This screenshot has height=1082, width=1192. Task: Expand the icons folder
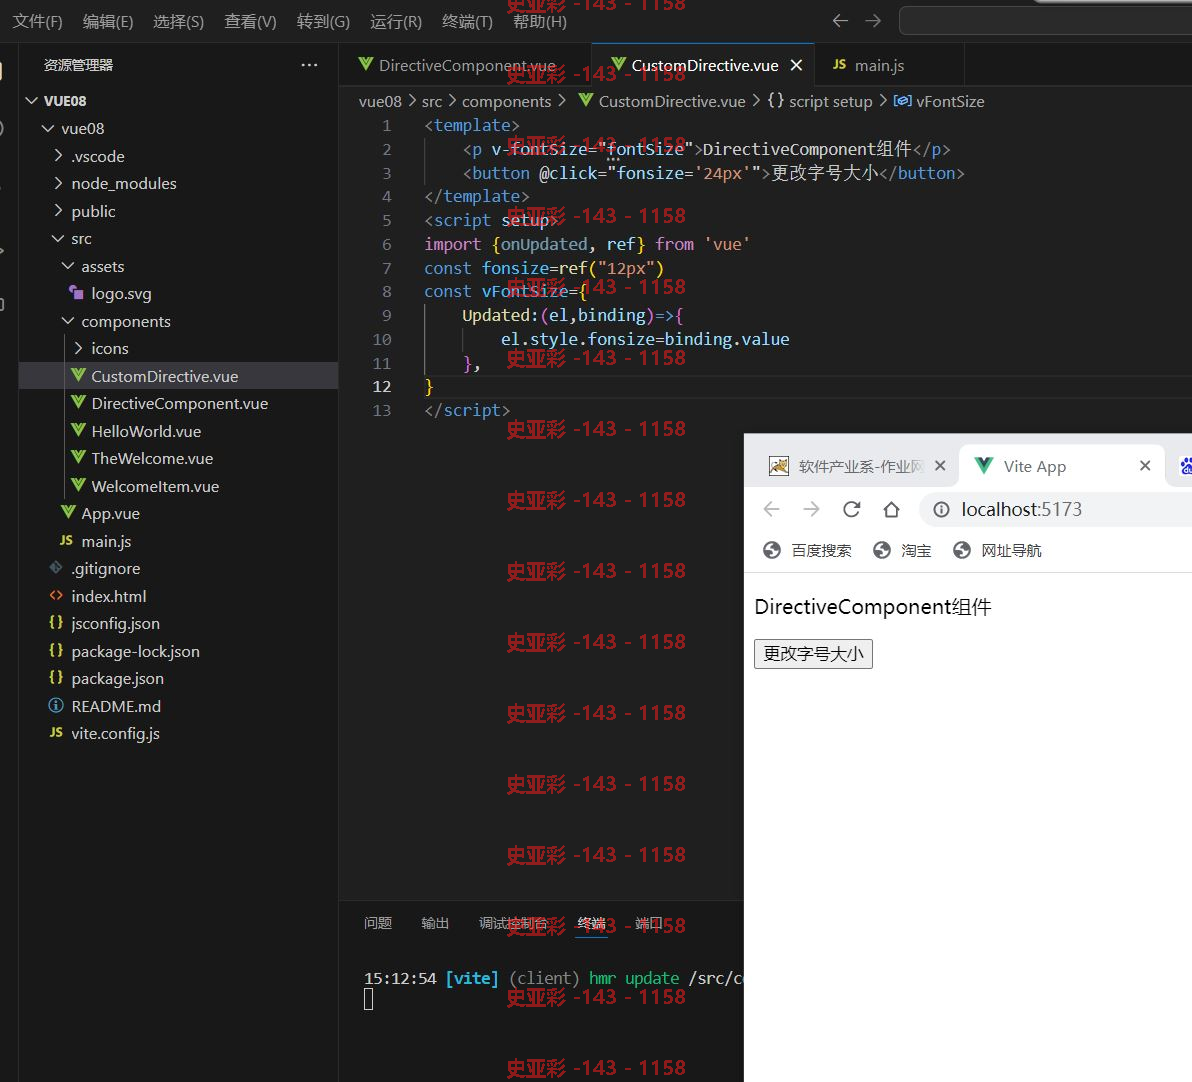78,348
